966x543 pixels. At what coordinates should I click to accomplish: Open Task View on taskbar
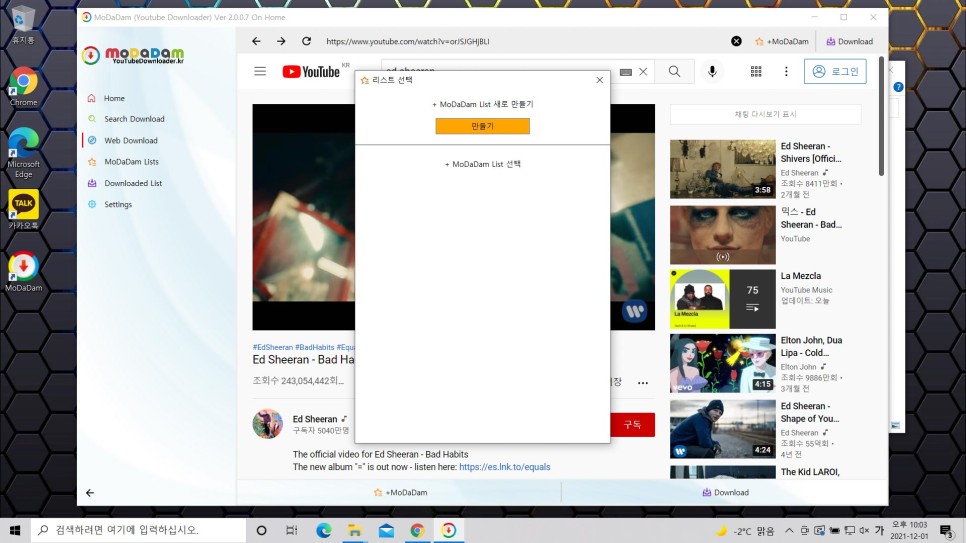click(x=292, y=530)
